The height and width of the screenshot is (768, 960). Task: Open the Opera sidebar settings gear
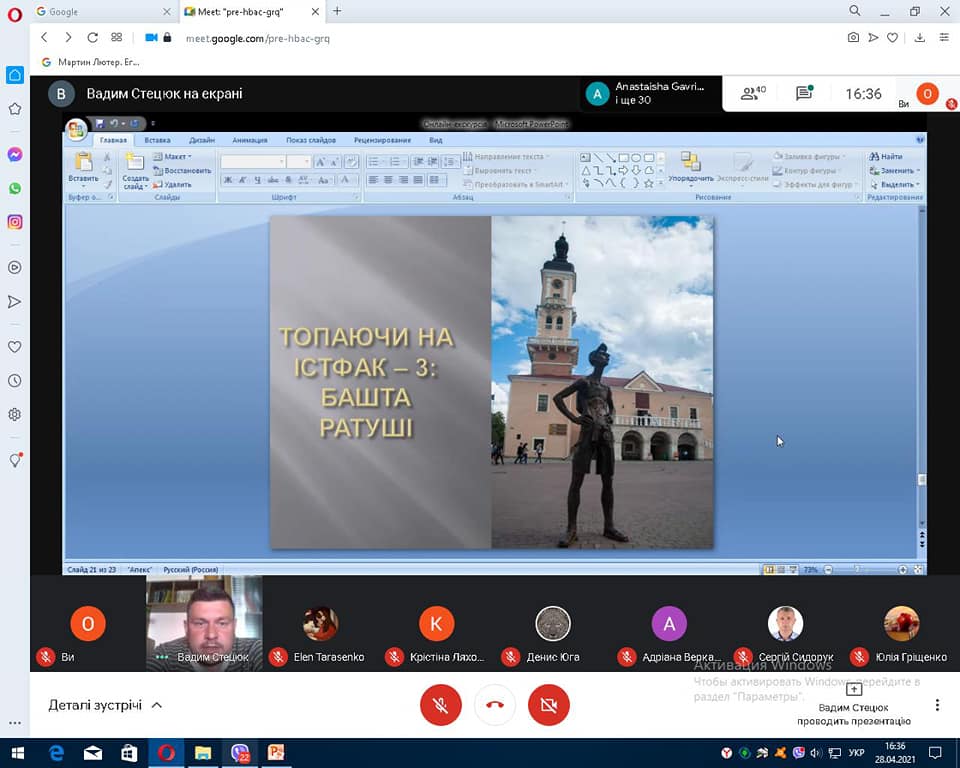pos(15,414)
